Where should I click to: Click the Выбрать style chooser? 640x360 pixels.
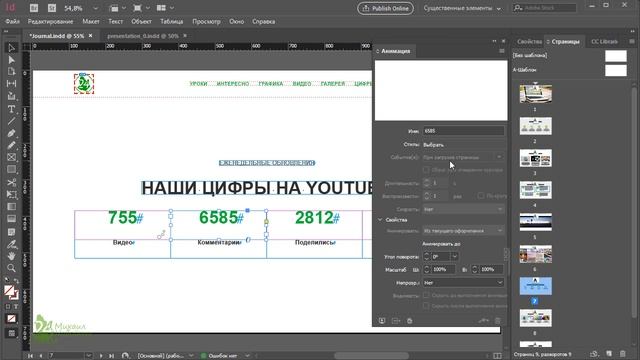click(x=433, y=144)
